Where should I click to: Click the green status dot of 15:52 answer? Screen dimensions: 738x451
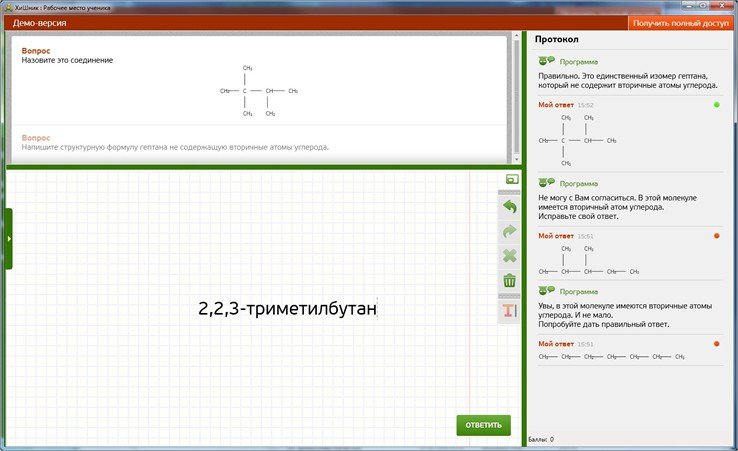(x=716, y=105)
